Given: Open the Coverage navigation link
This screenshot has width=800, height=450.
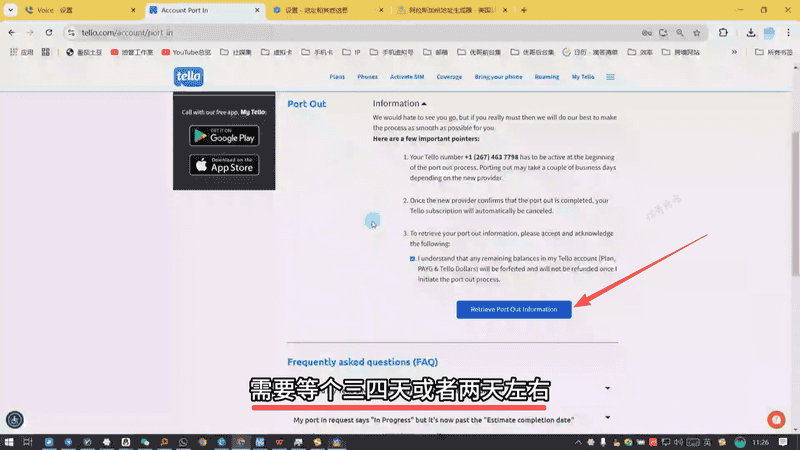Looking at the screenshot, I should pos(449,77).
